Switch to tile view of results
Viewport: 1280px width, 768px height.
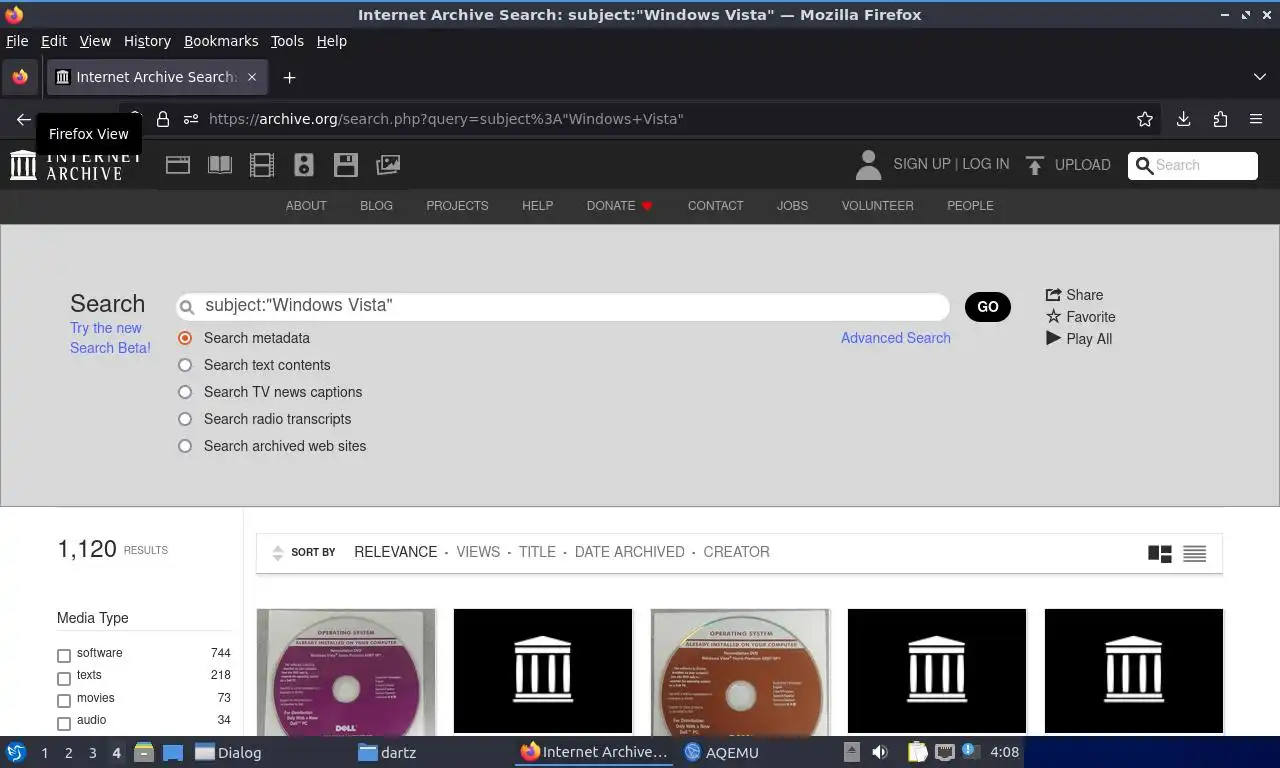[1160, 553]
